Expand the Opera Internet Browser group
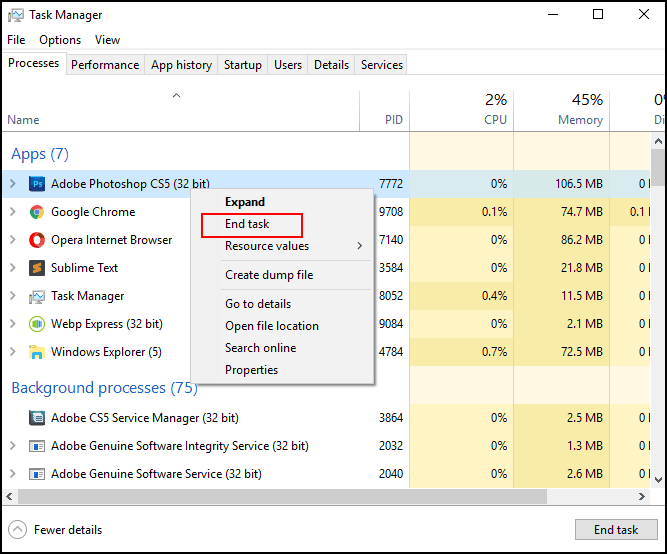The height and width of the screenshot is (554, 667). click(x=13, y=240)
